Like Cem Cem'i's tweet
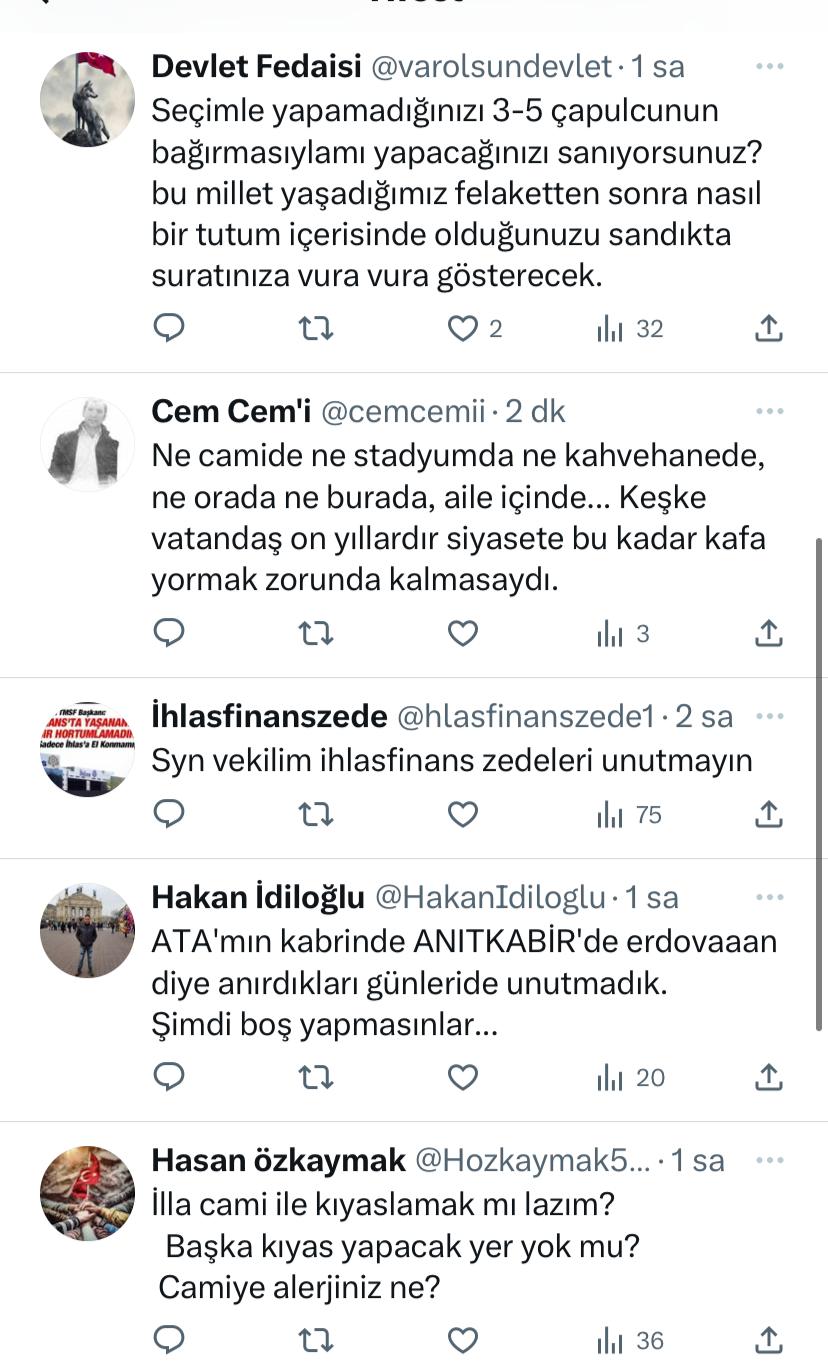 462,633
